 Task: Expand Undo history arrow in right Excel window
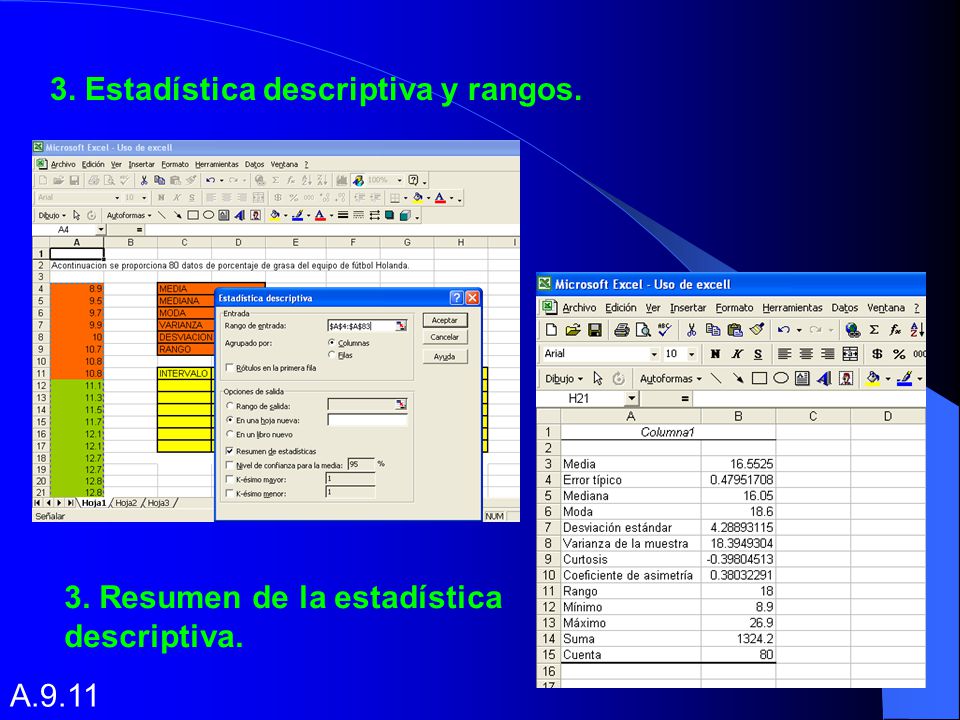(799, 330)
